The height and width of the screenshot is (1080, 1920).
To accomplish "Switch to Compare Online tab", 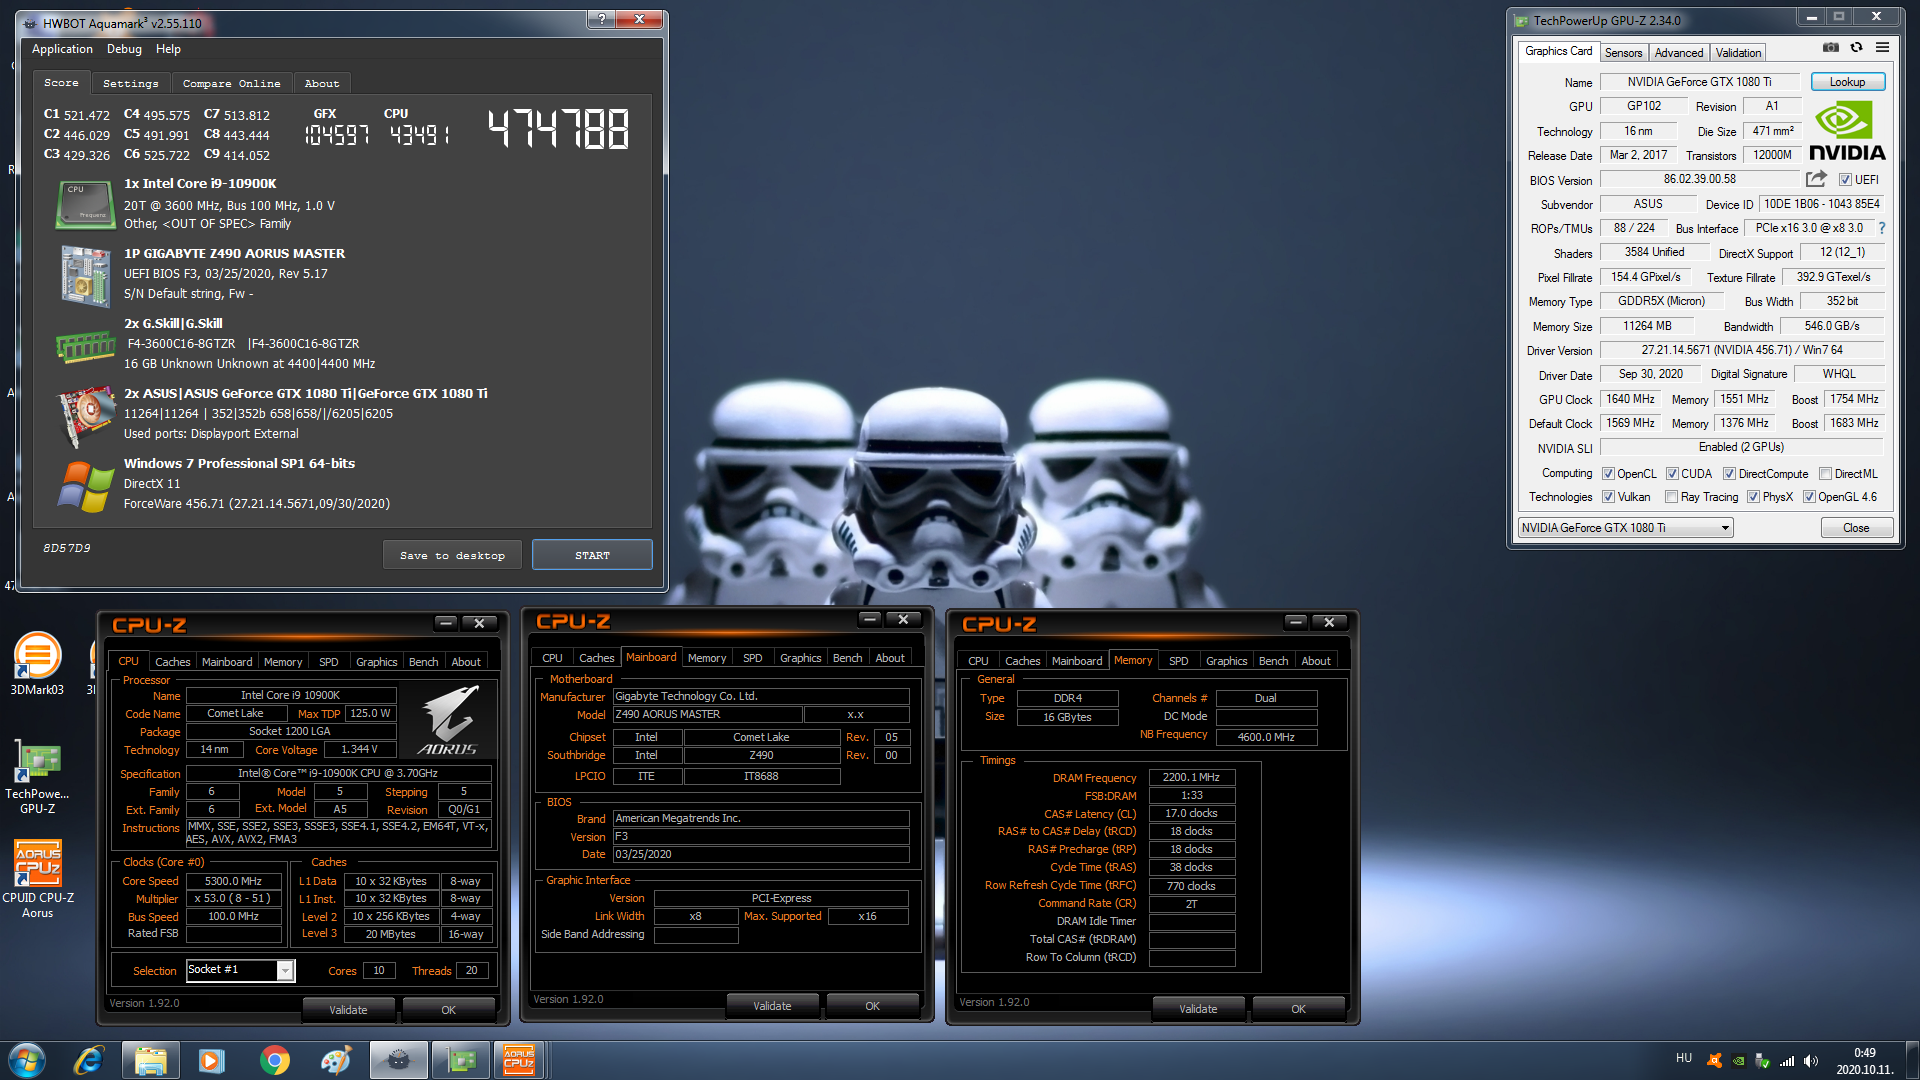I will 231,84.
